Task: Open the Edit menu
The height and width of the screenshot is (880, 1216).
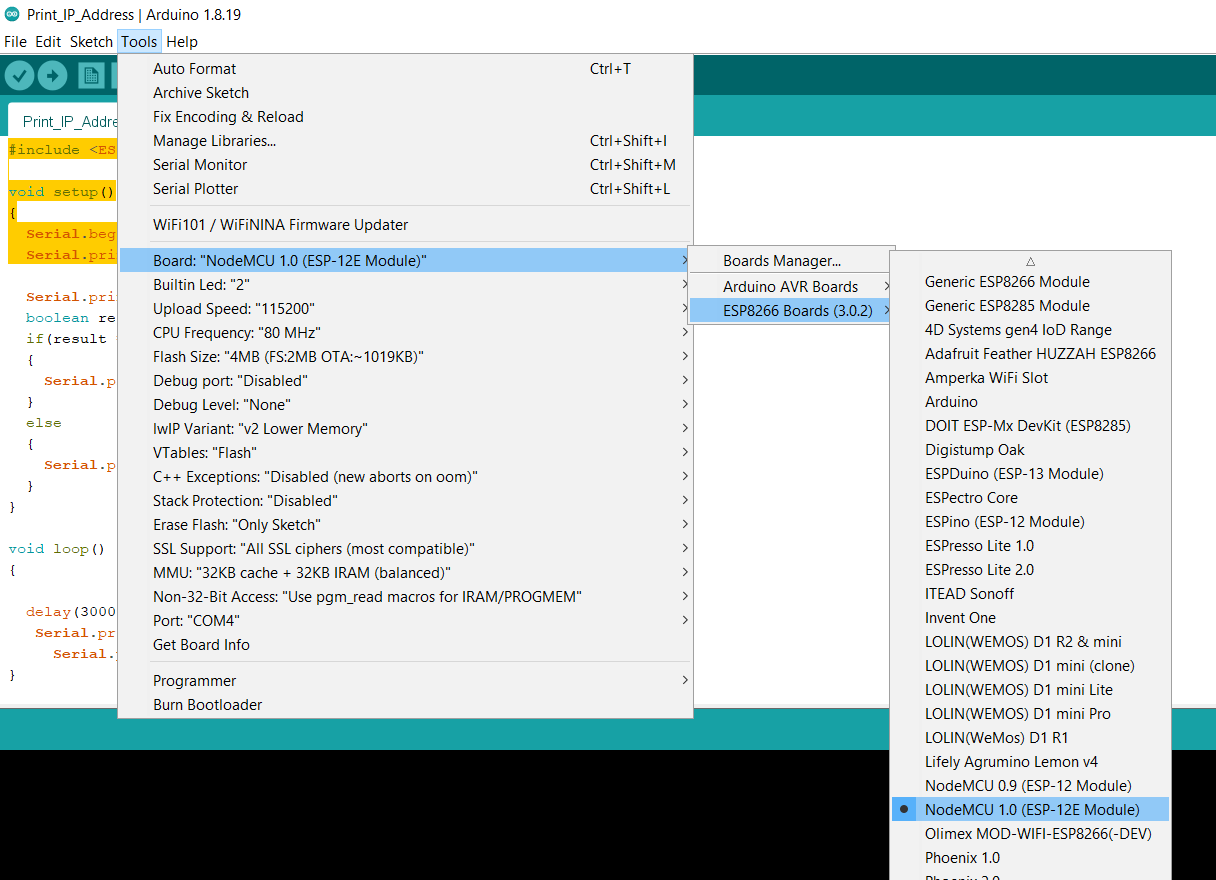Action: click(48, 42)
